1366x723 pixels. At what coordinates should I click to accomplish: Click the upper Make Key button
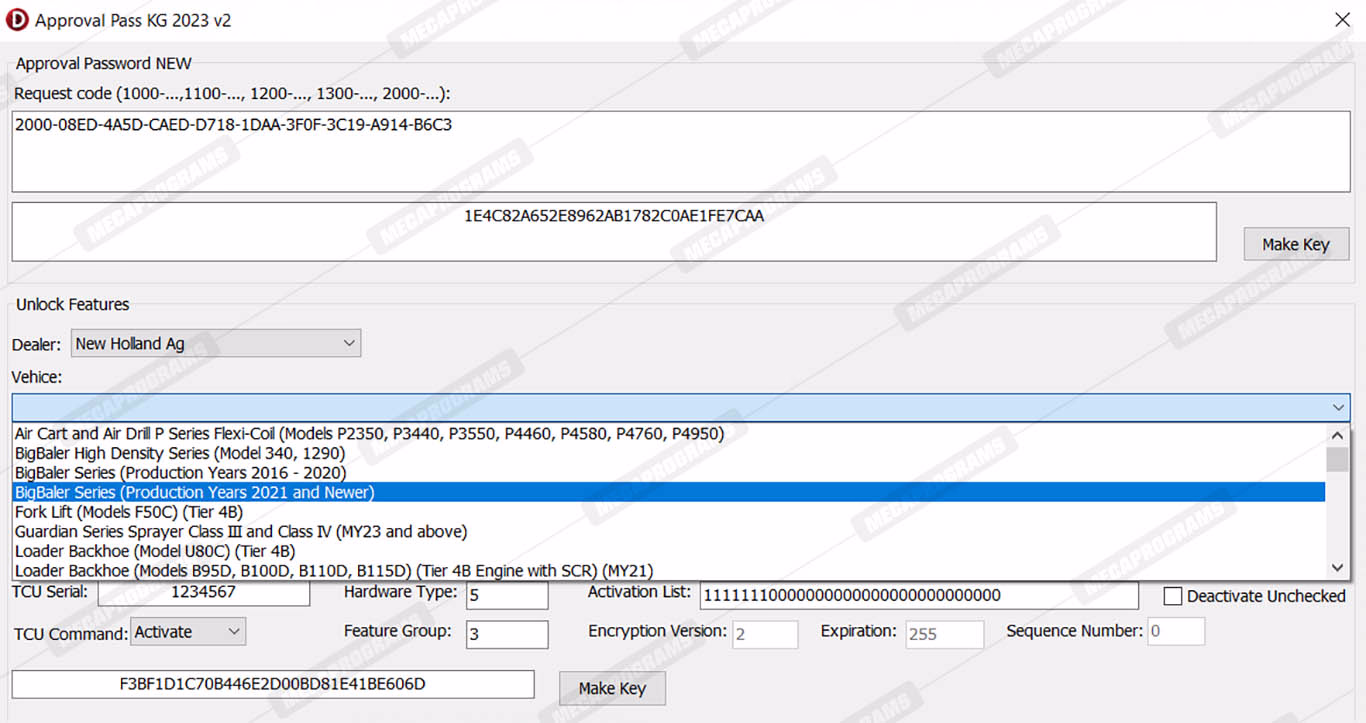[1295, 244]
